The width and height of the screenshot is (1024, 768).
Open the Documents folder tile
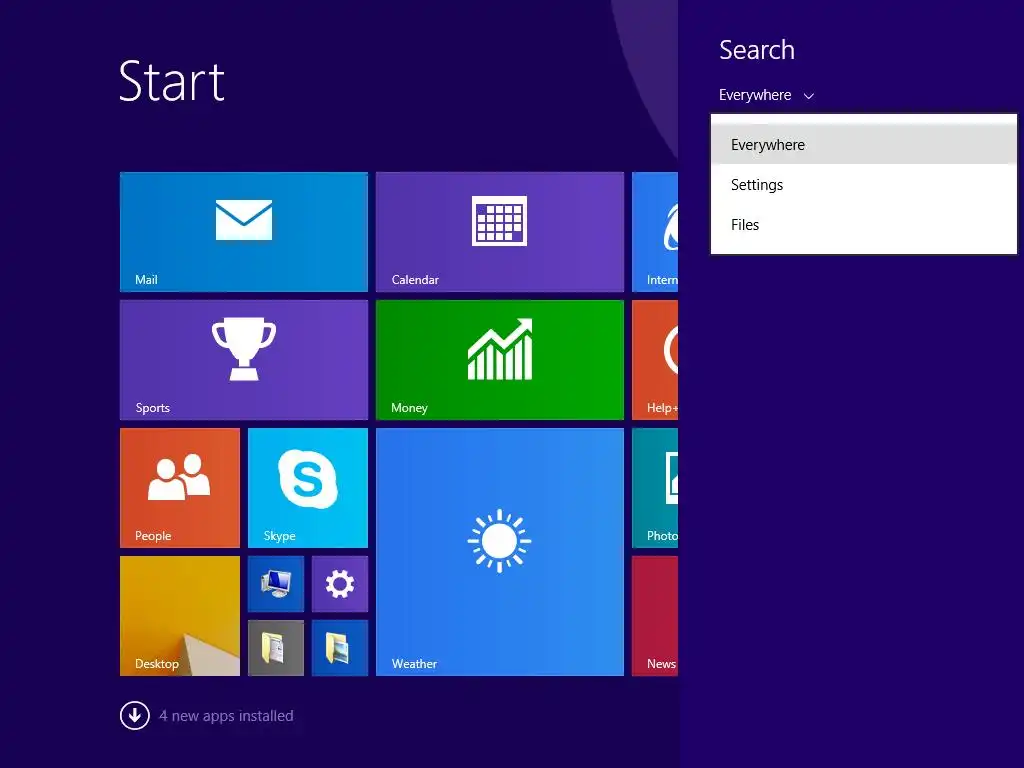pyautogui.click(x=276, y=648)
